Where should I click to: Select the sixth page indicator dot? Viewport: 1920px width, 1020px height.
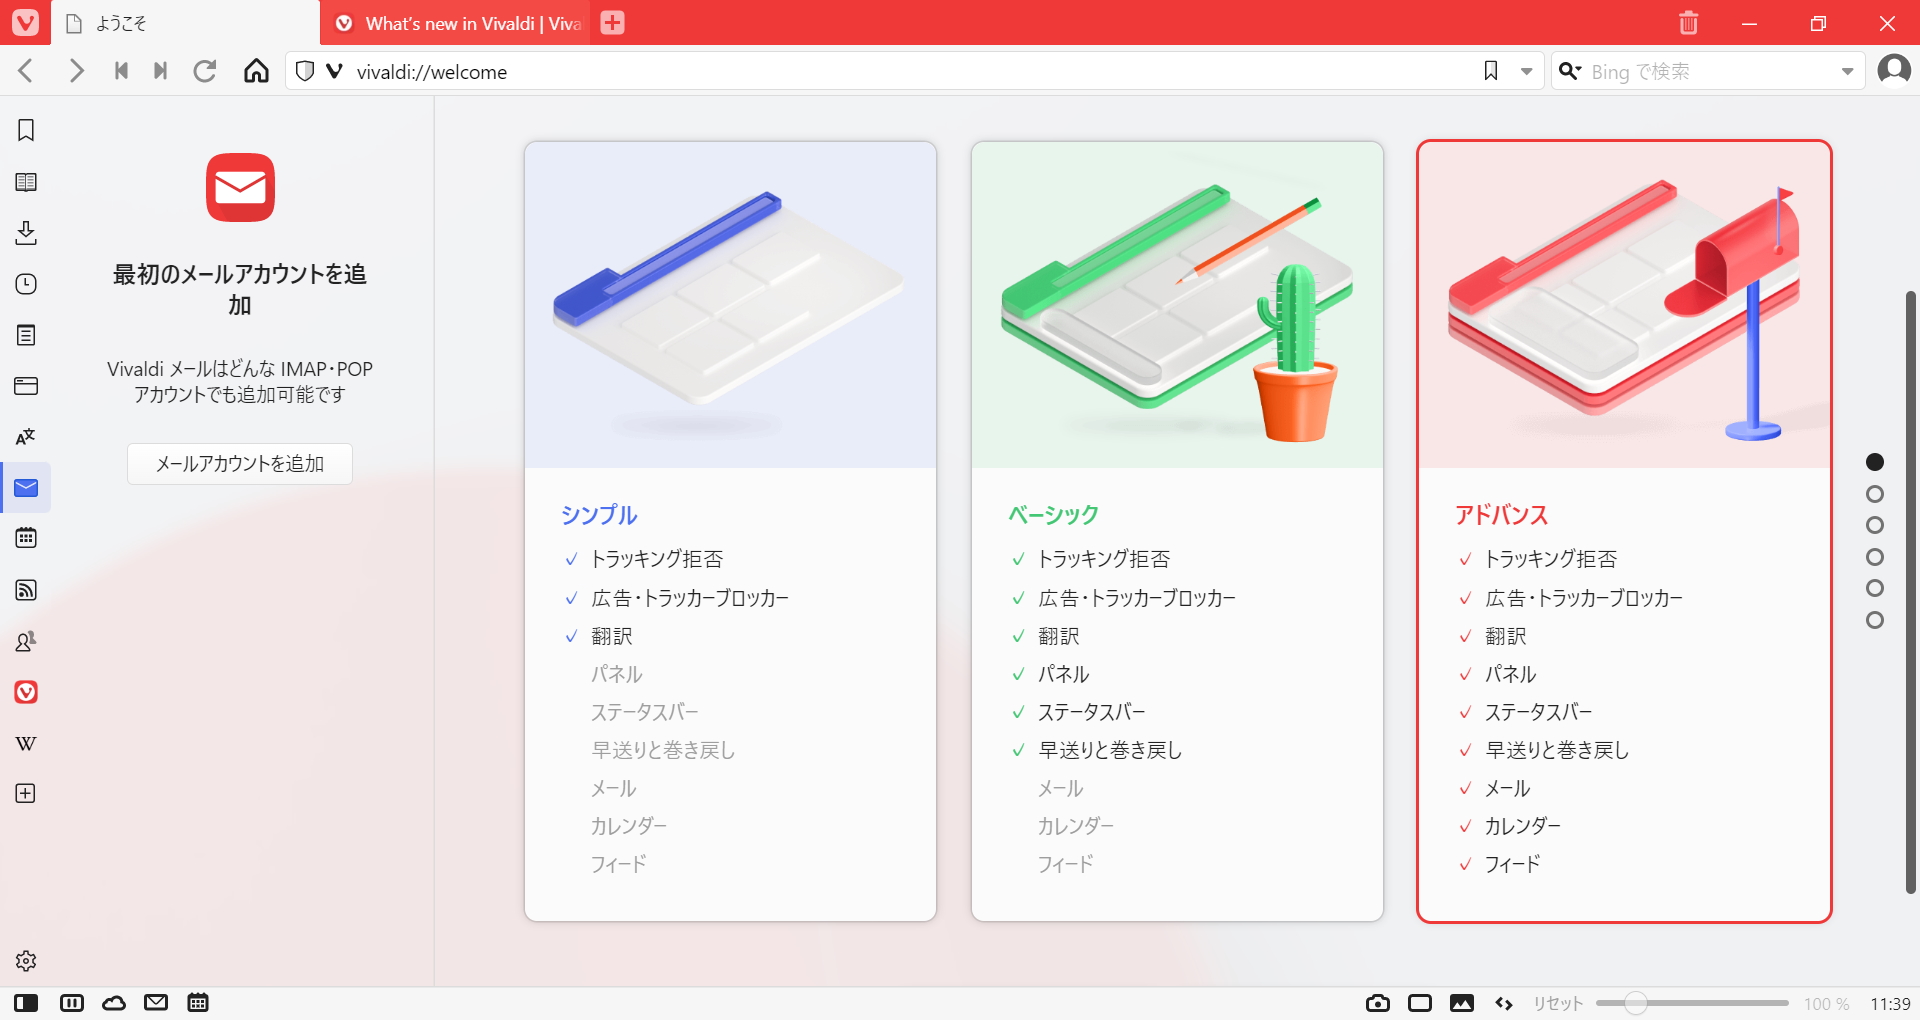point(1875,620)
